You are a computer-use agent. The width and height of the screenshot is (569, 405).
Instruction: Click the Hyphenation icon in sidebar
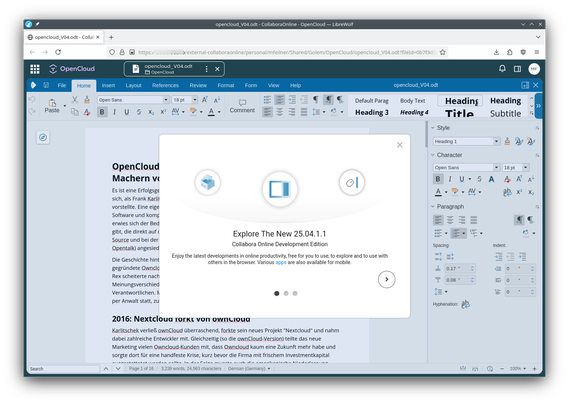coord(466,304)
